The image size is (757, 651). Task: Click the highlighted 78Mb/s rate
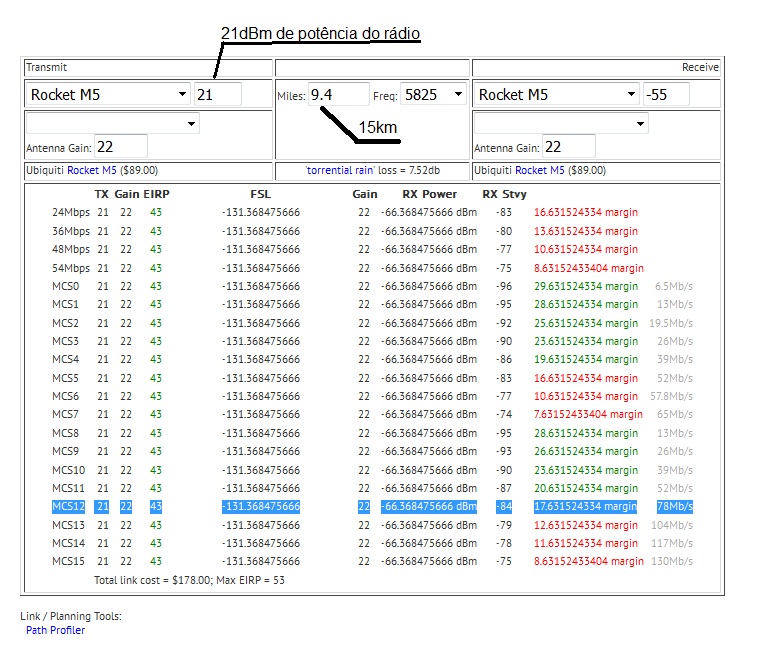[x=675, y=507]
